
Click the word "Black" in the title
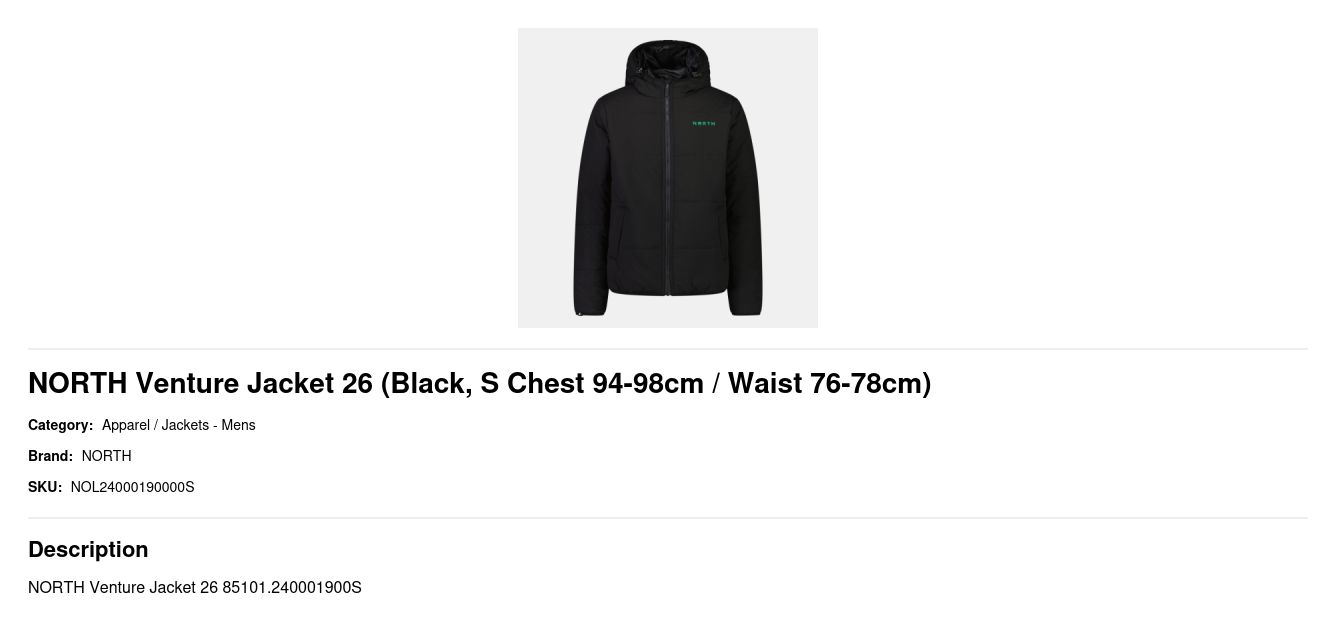click(x=431, y=383)
